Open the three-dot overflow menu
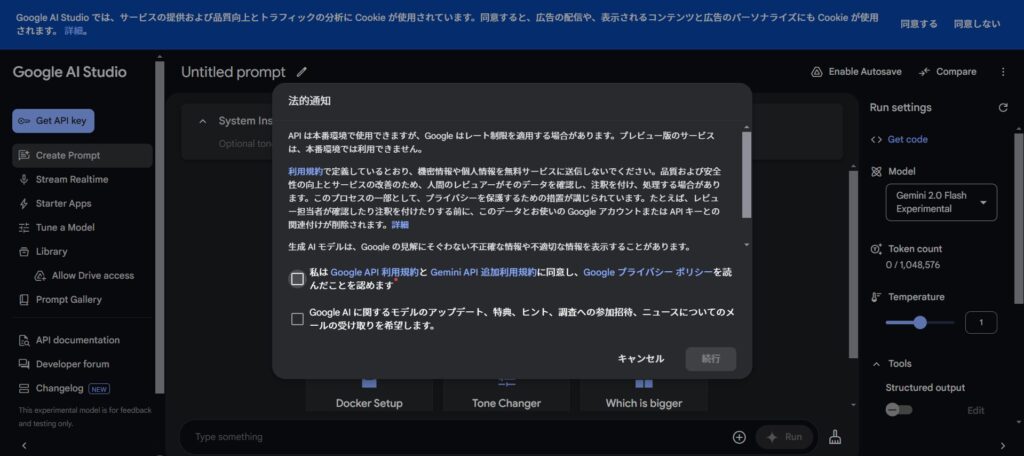Screen dimensions: 1024x456 tap(1003, 72)
